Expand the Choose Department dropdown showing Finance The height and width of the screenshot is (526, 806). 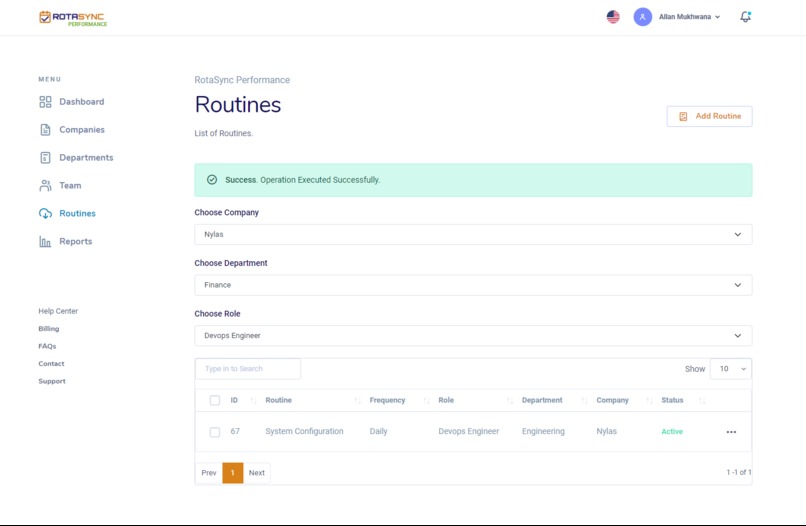point(473,285)
